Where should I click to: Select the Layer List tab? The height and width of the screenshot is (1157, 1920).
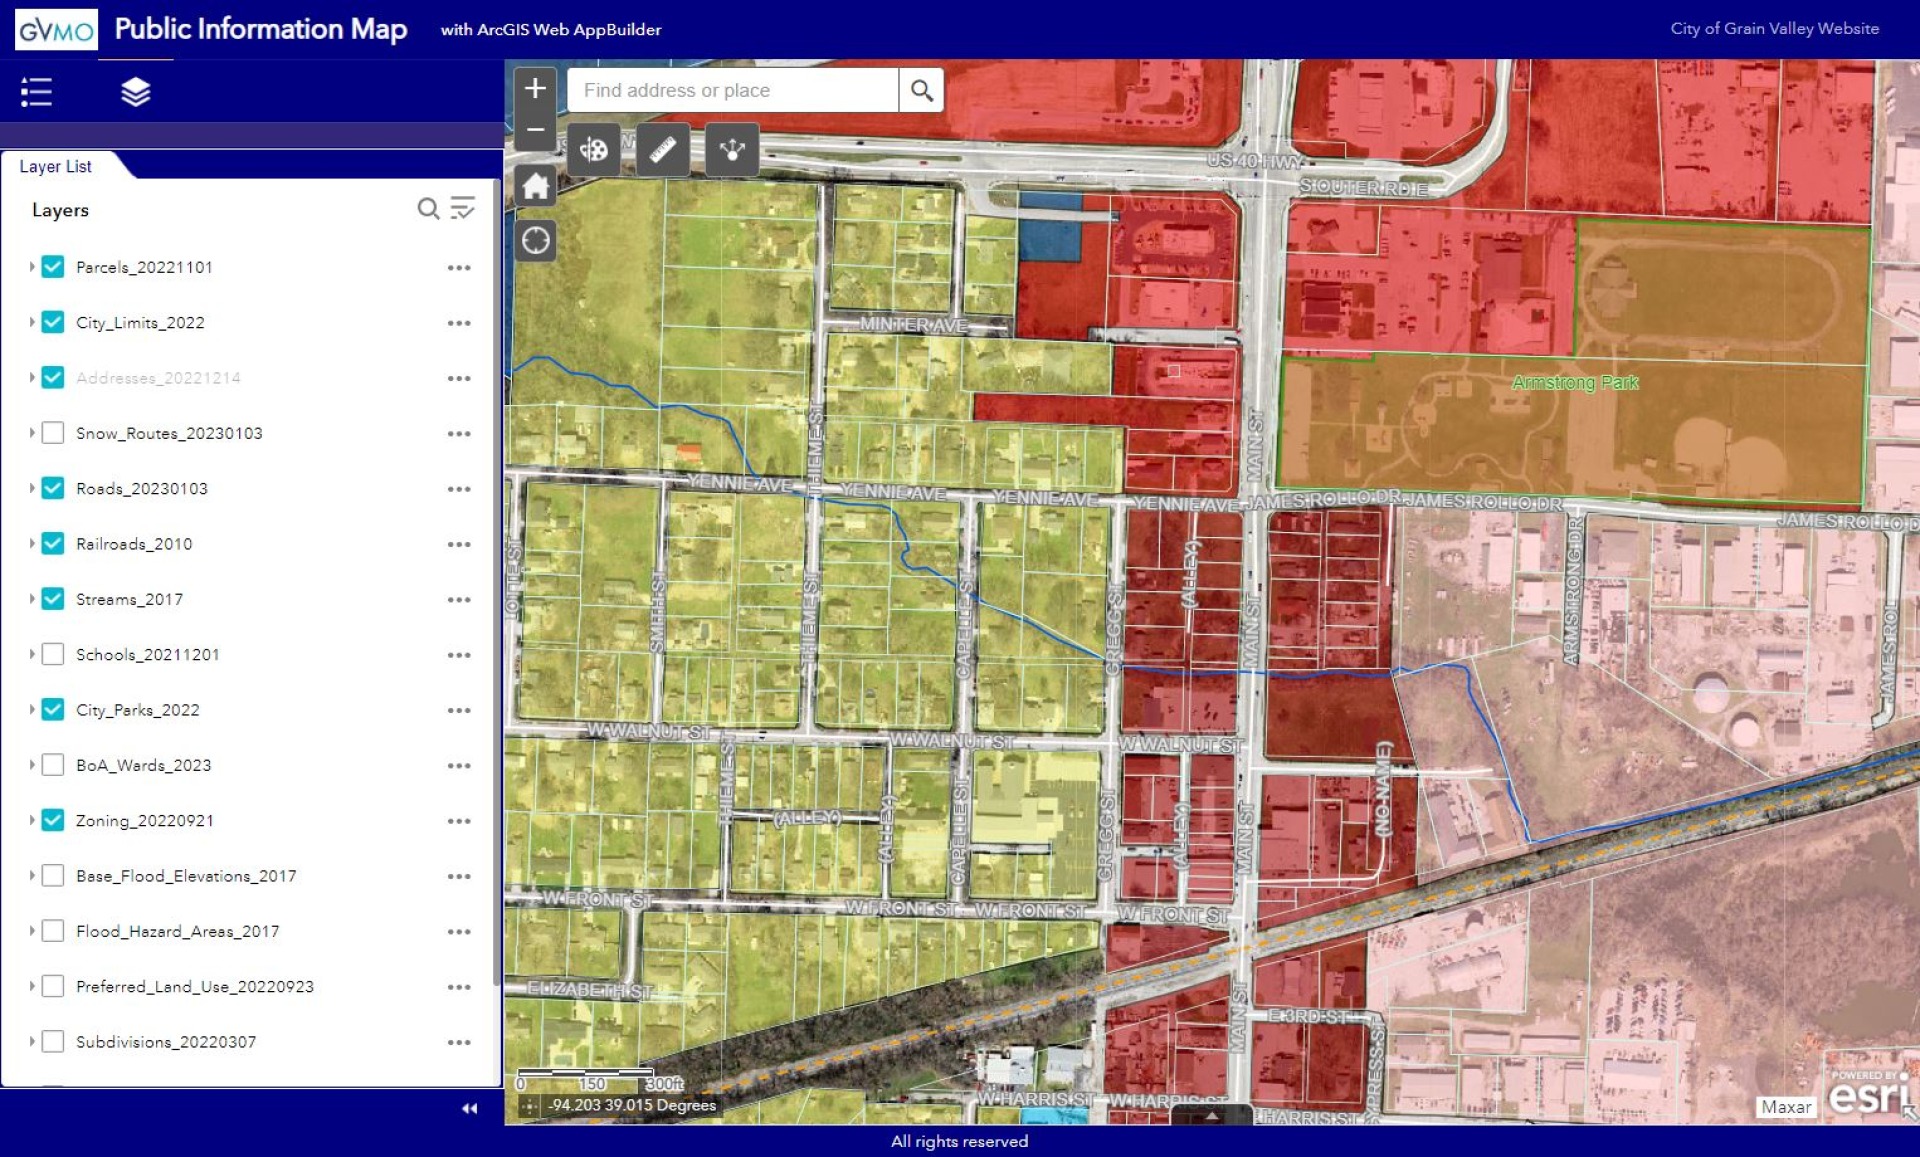tap(56, 166)
